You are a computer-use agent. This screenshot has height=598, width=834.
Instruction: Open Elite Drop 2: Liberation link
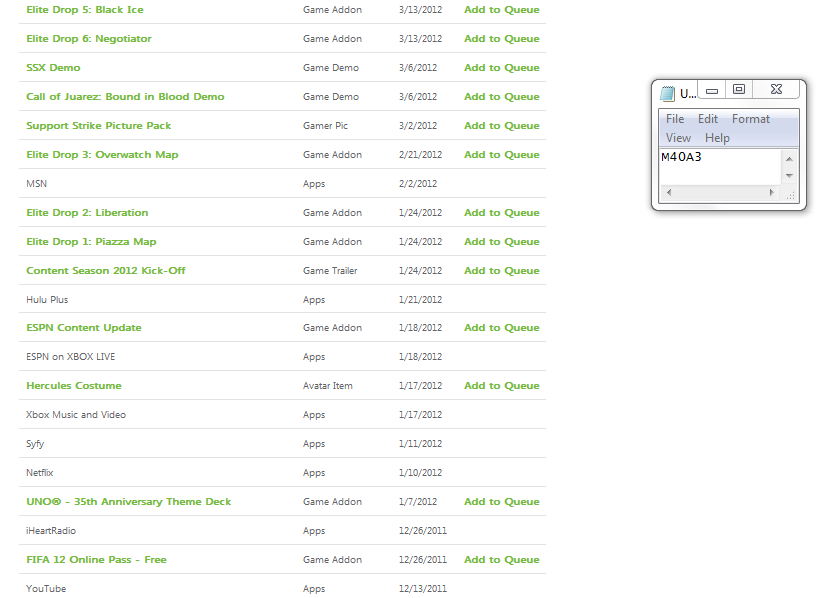coord(87,213)
